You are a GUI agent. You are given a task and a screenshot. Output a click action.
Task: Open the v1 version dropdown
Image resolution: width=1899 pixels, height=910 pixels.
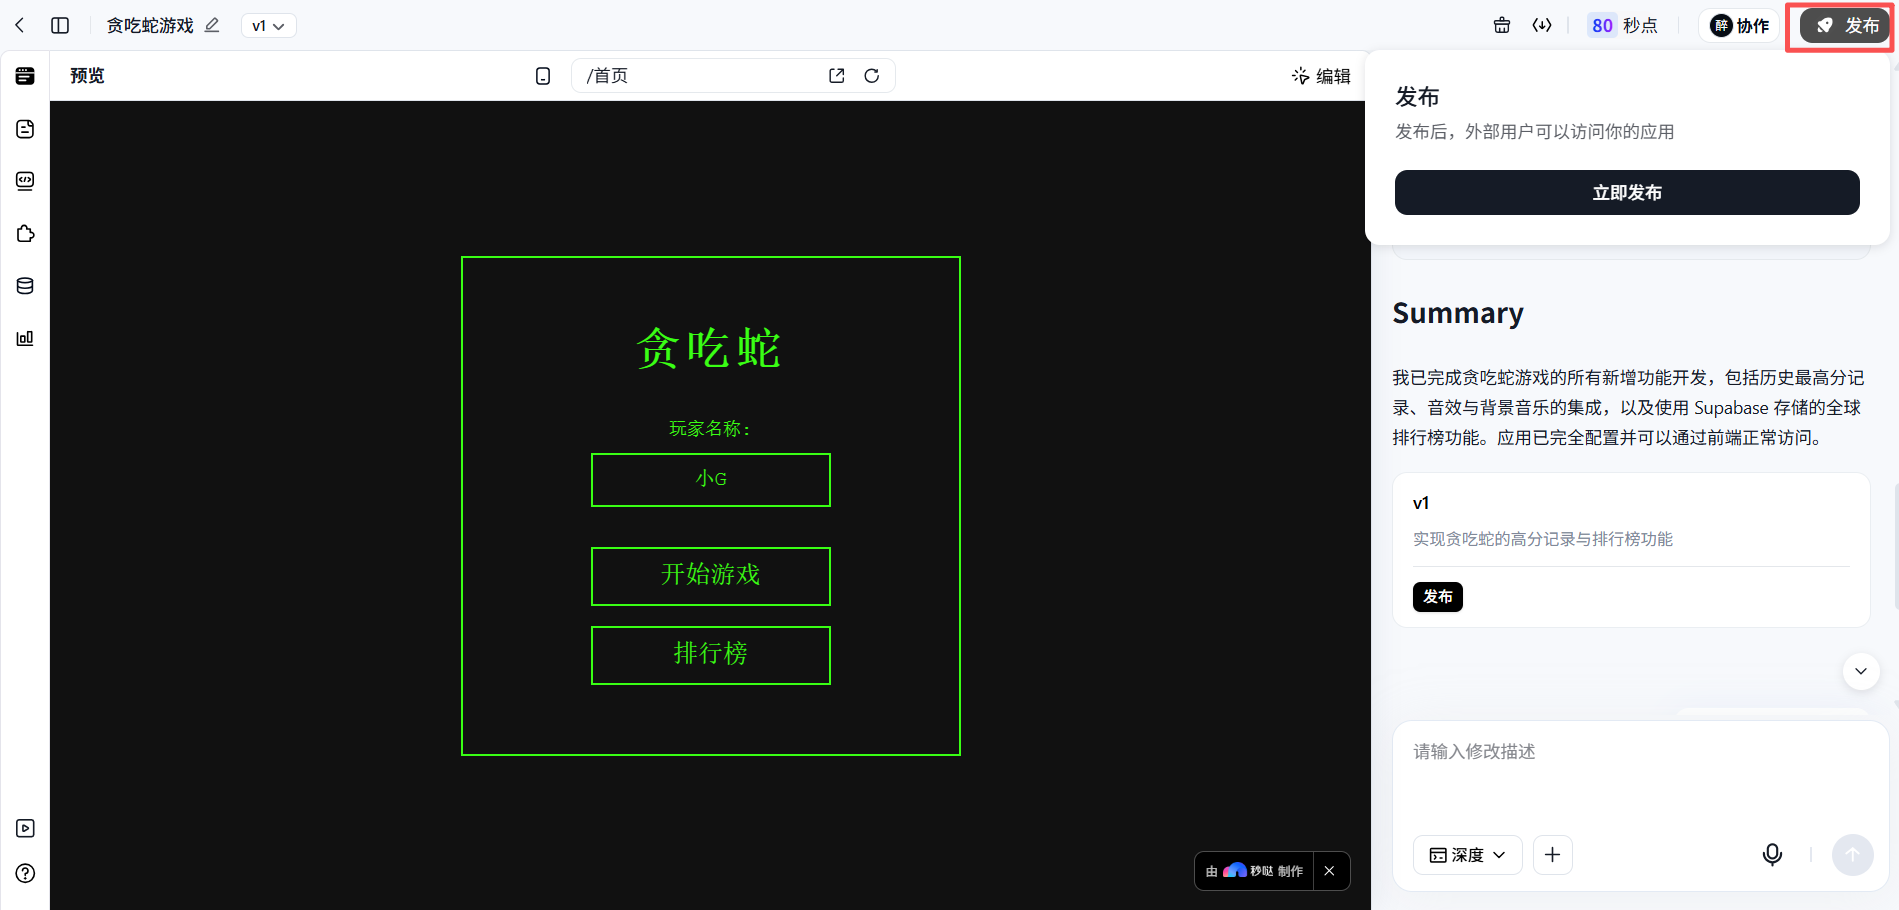[x=268, y=26]
